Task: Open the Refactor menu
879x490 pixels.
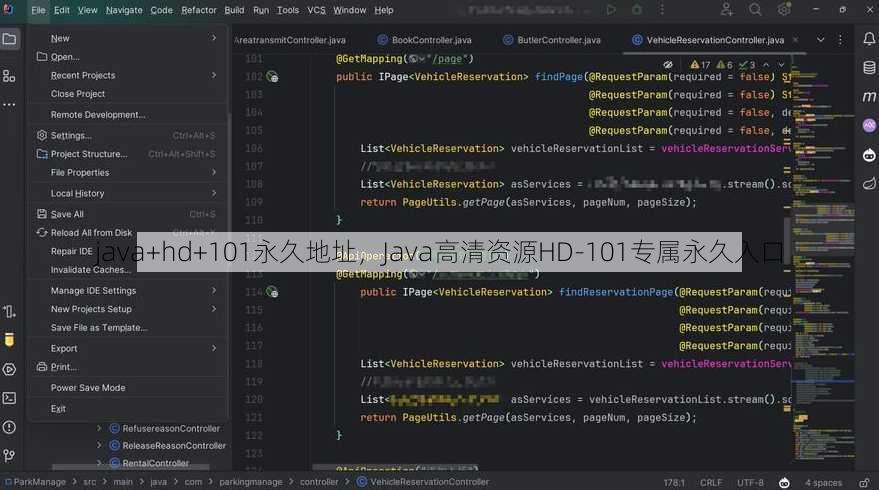Action: pos(198,10)
